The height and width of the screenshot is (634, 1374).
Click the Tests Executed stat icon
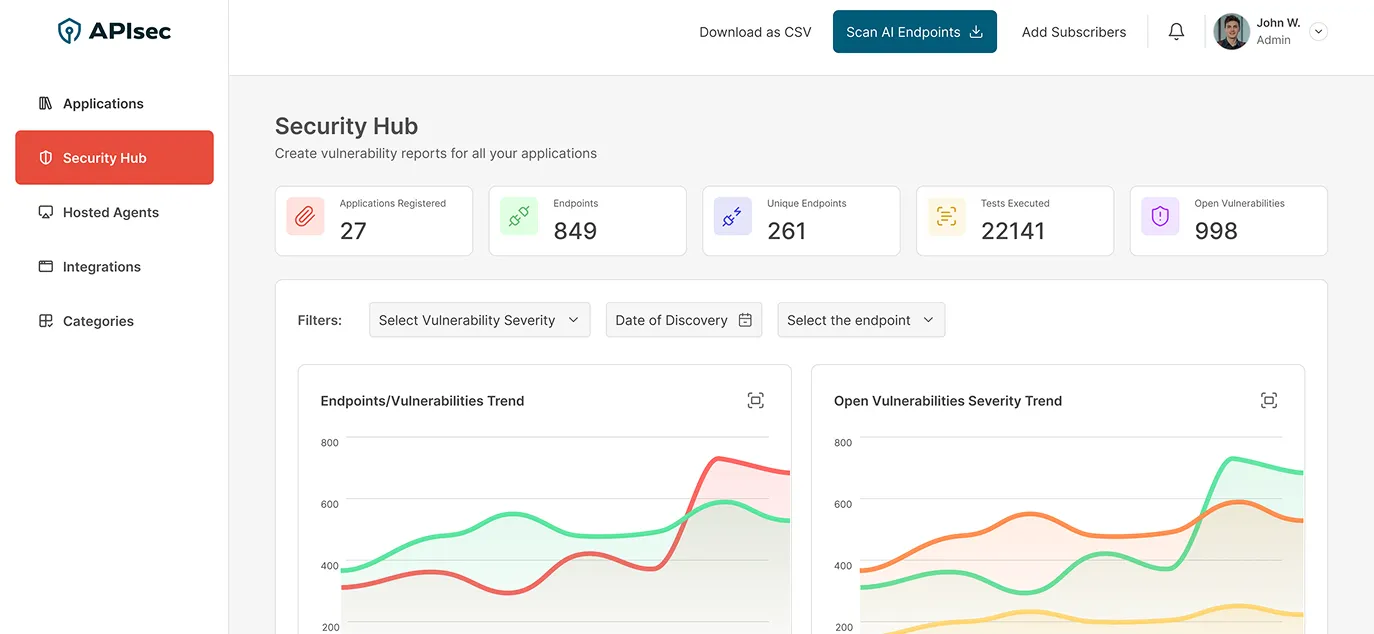pyautogui.click(x=945, y=215)
